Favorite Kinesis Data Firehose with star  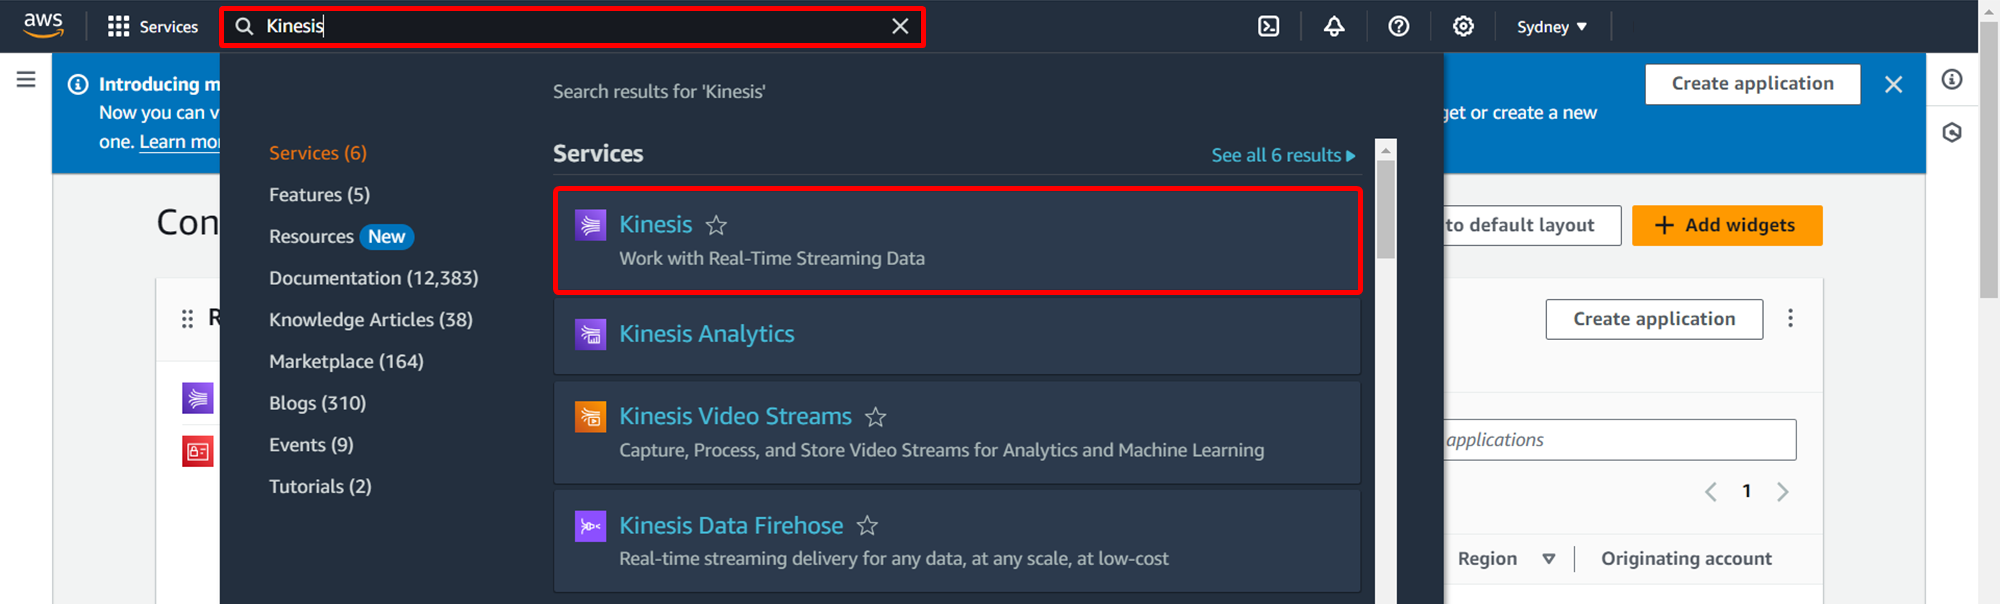867,526
